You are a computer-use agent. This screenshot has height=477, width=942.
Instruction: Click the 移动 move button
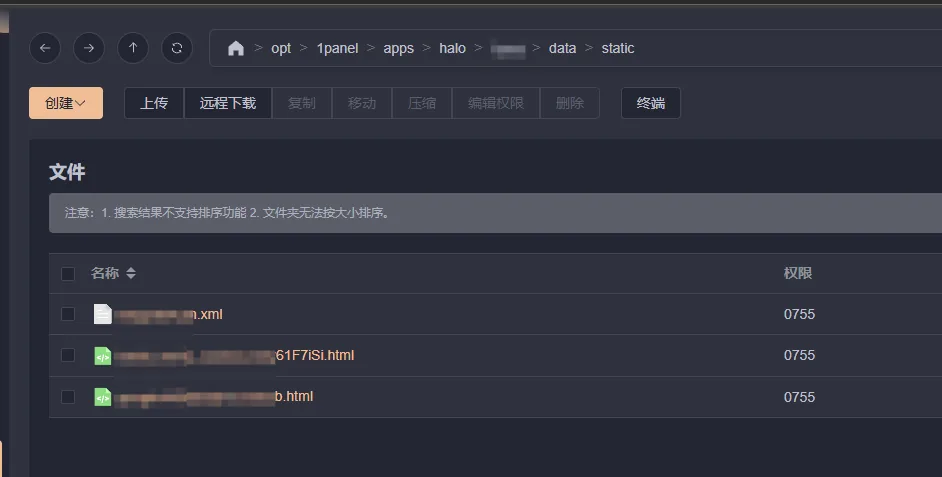click(x=362, y=103)
